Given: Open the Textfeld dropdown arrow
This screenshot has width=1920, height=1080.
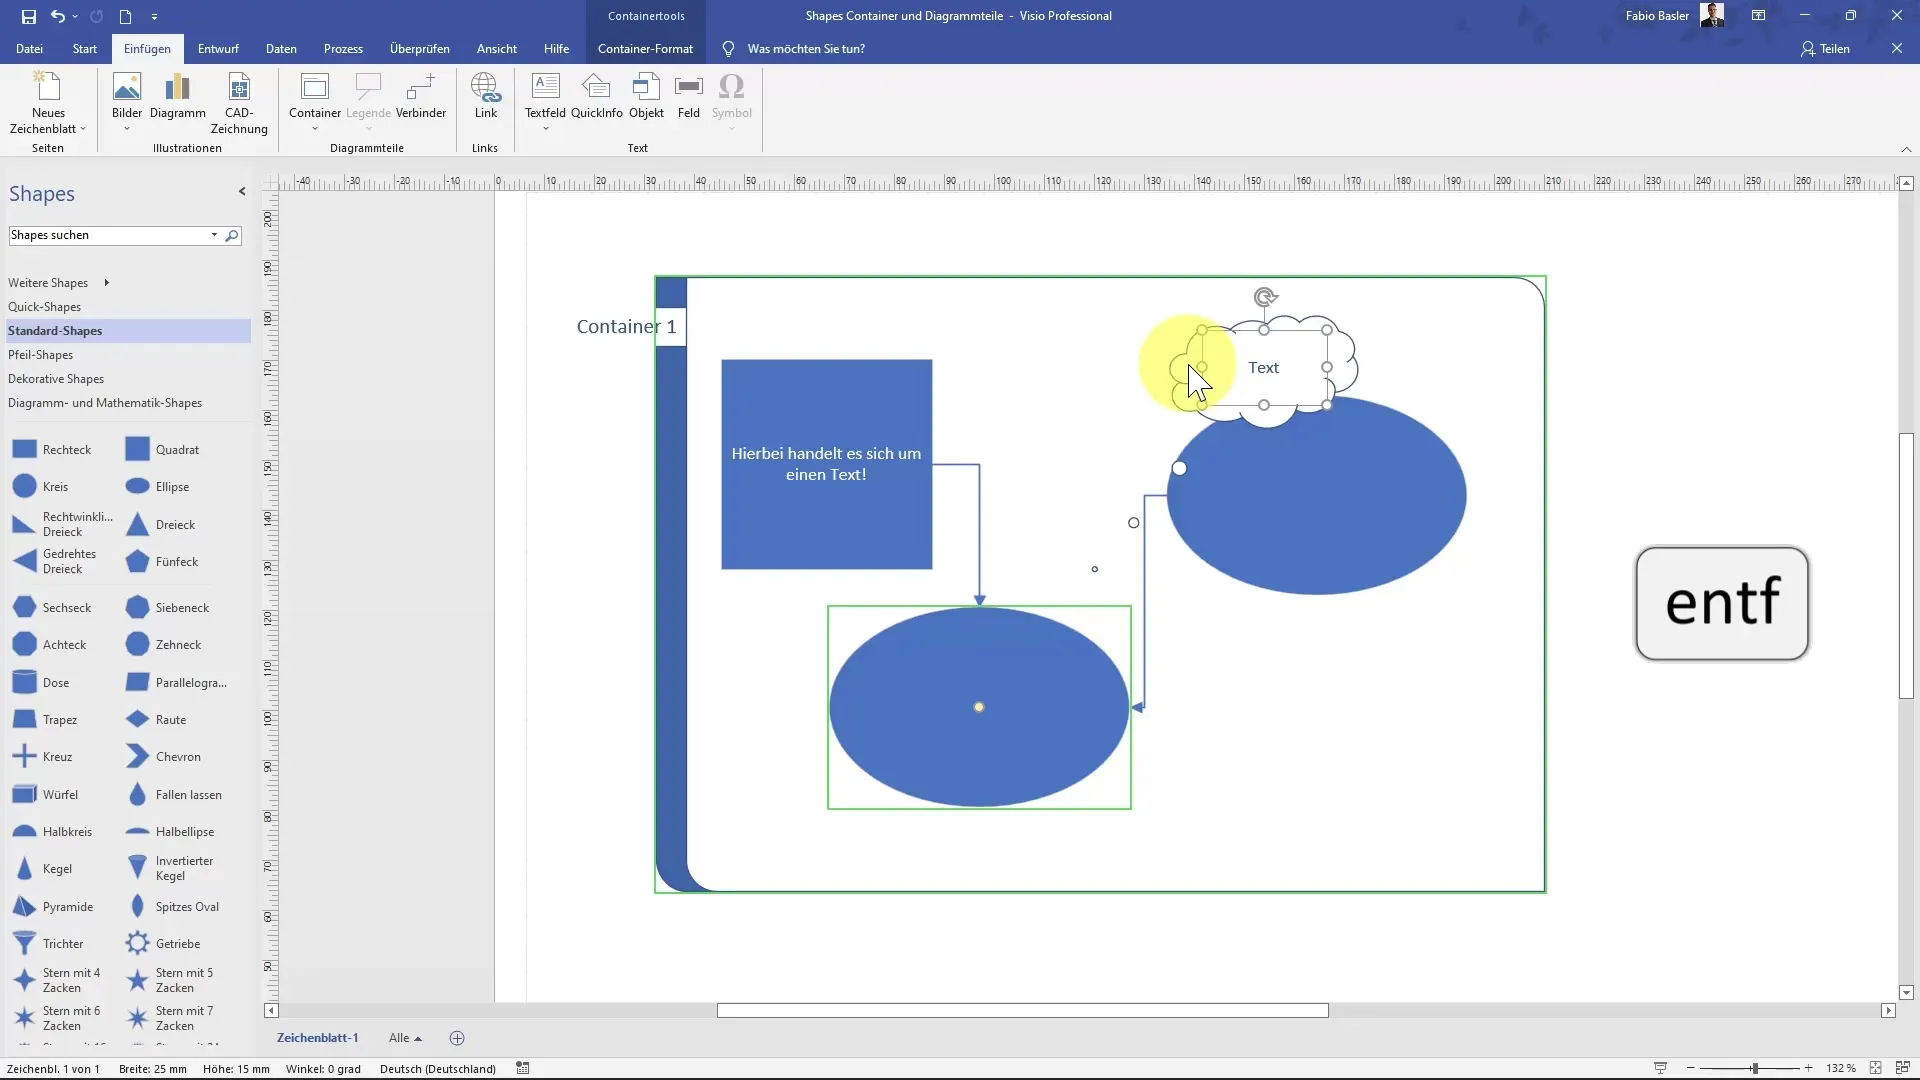Looking at the screenshot, I should click(545, 129).
